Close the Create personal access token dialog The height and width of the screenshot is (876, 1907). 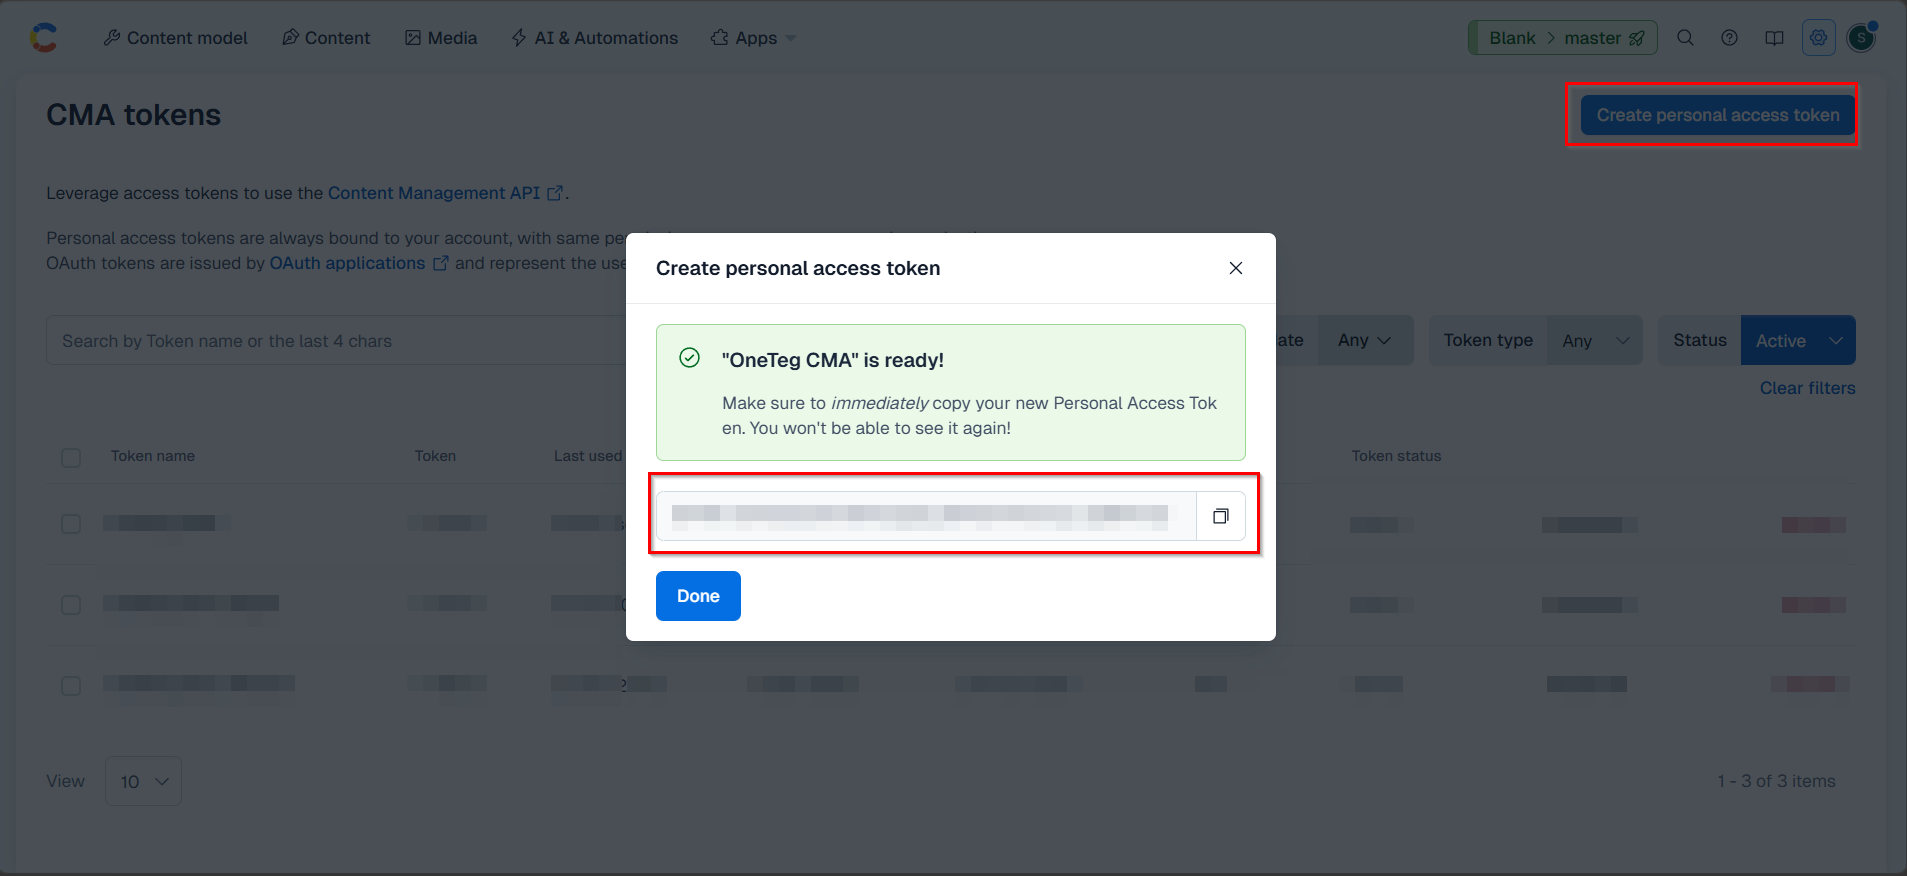point(1236,268)
